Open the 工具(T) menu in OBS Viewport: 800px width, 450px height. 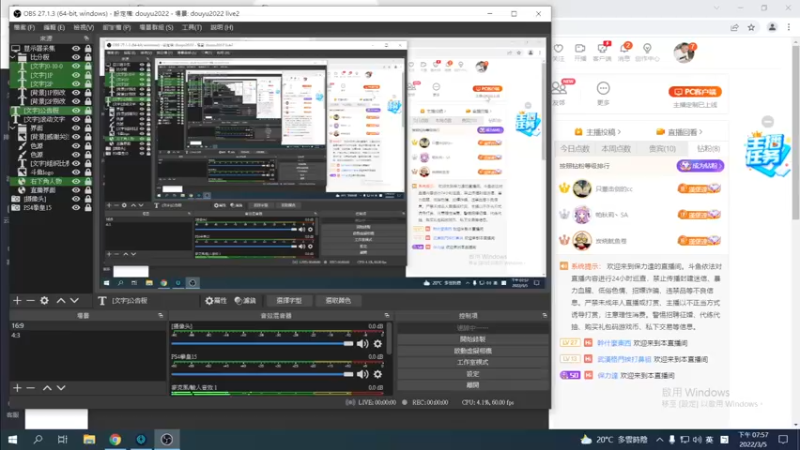tap(192, 27)
